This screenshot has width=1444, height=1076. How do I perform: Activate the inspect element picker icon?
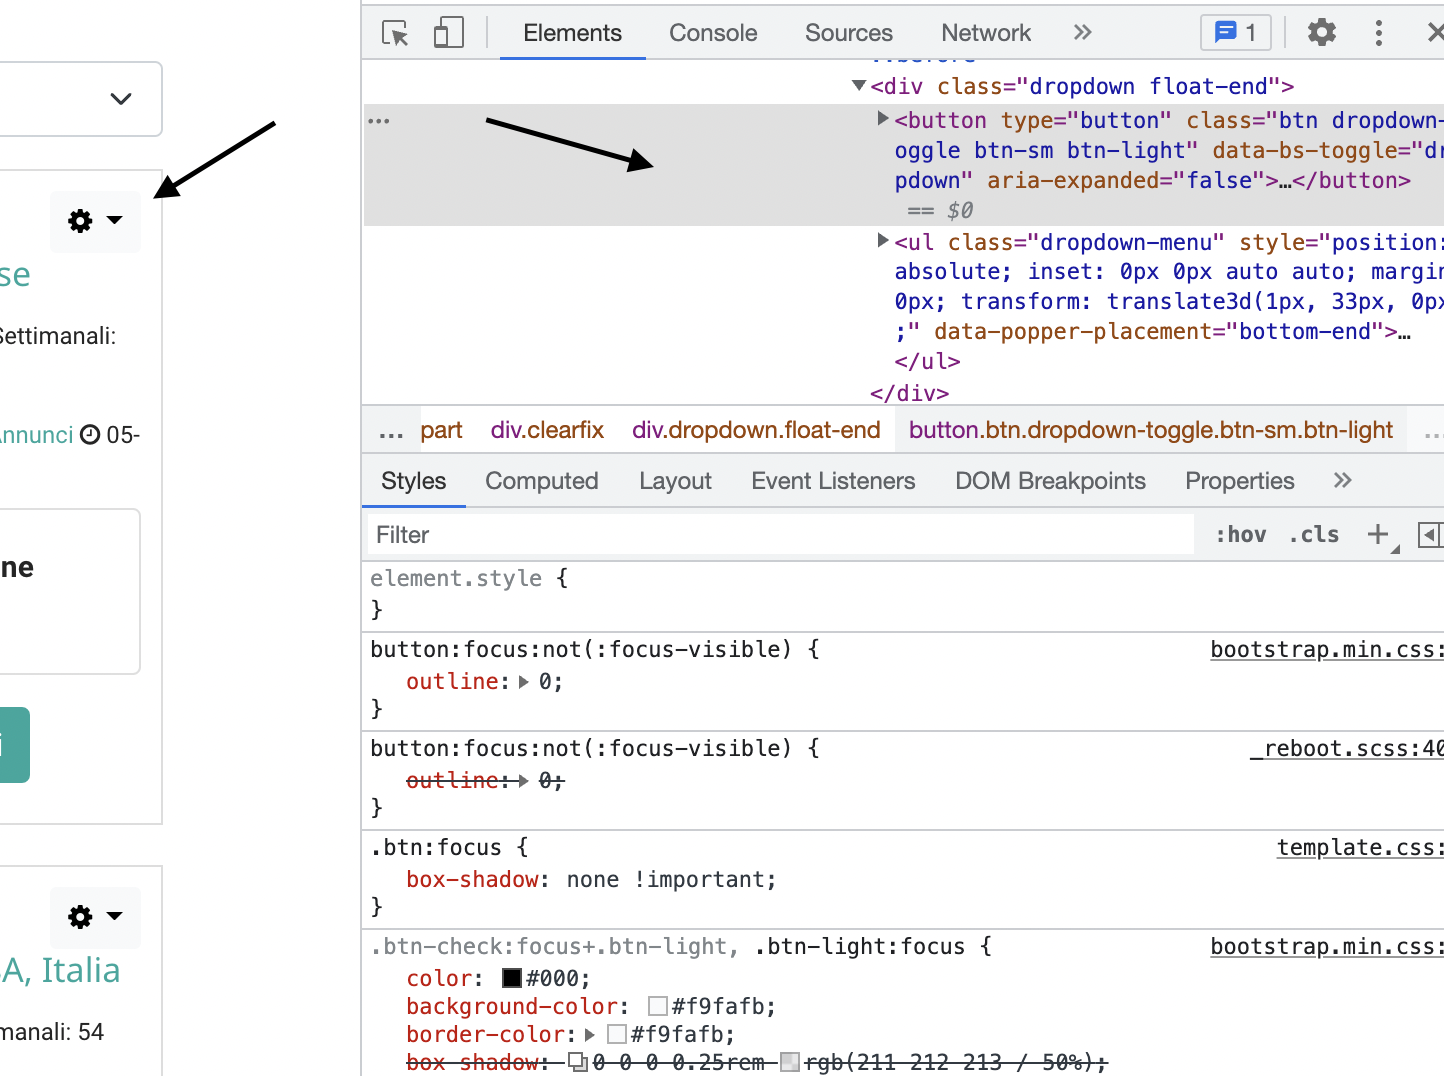click(395, 33)
